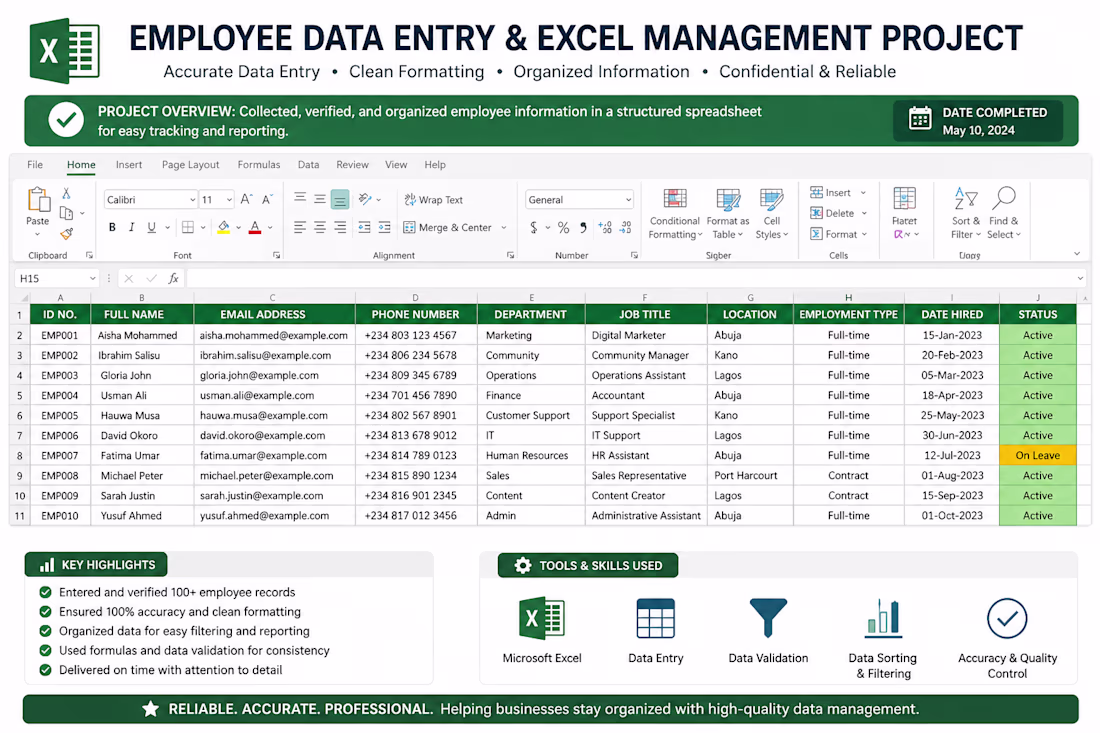Open the Fill Color dropdown arrow

pyautogui.click(x=239, y=227)
